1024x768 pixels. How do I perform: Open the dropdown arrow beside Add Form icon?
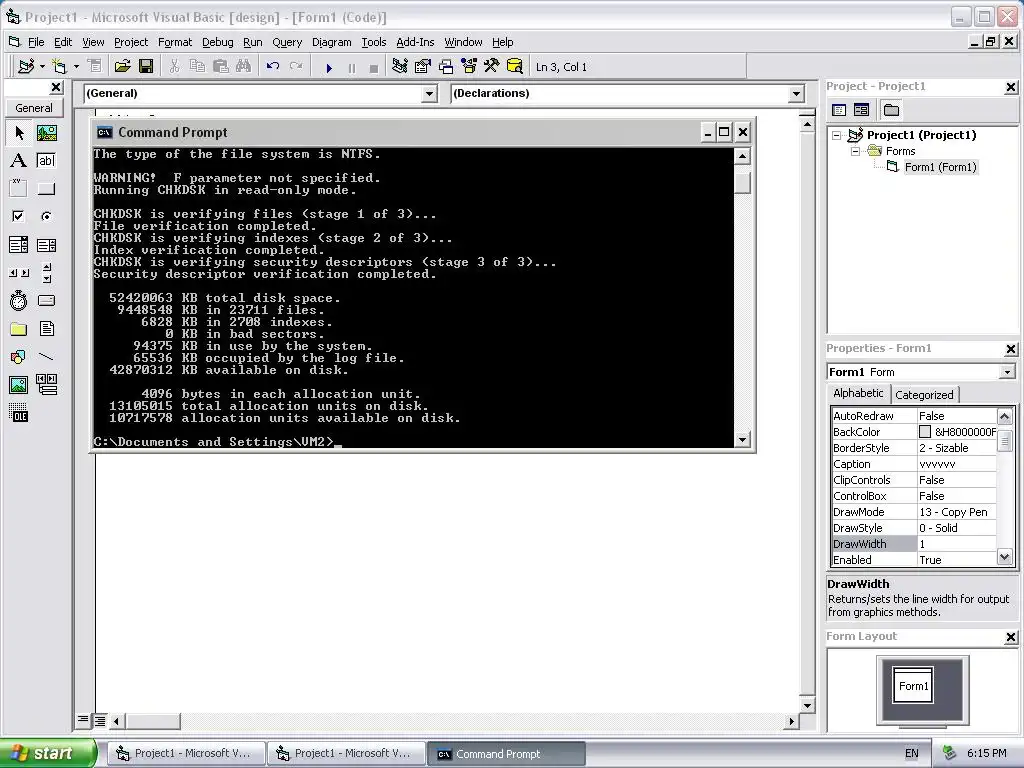pyautogui.click(x=76, y=67)
